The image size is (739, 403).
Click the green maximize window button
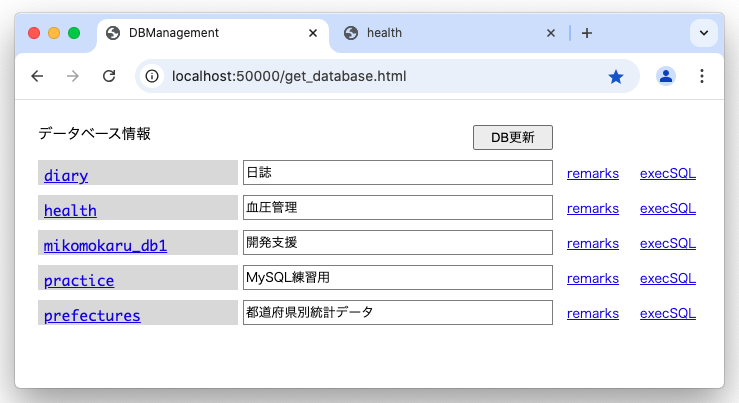pos(74,33)
